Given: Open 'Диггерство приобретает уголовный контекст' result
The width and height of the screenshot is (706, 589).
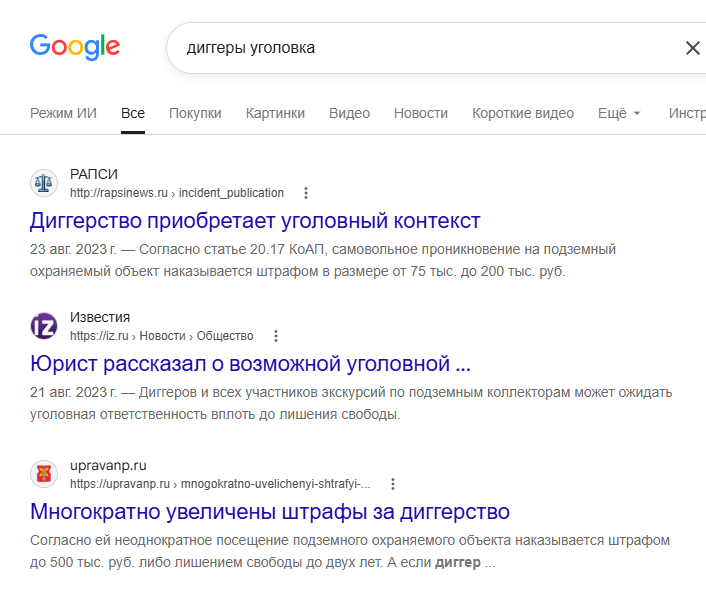Looking at the screenshot, I should point(255,221).
